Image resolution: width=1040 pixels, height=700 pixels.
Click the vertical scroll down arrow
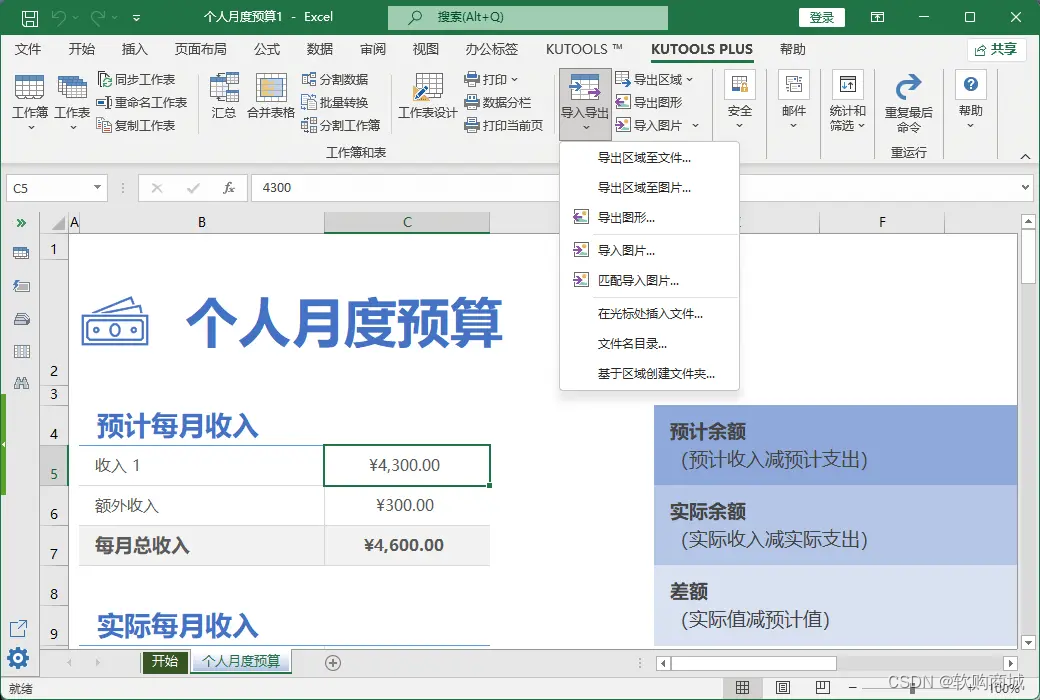coord(1028,642)
